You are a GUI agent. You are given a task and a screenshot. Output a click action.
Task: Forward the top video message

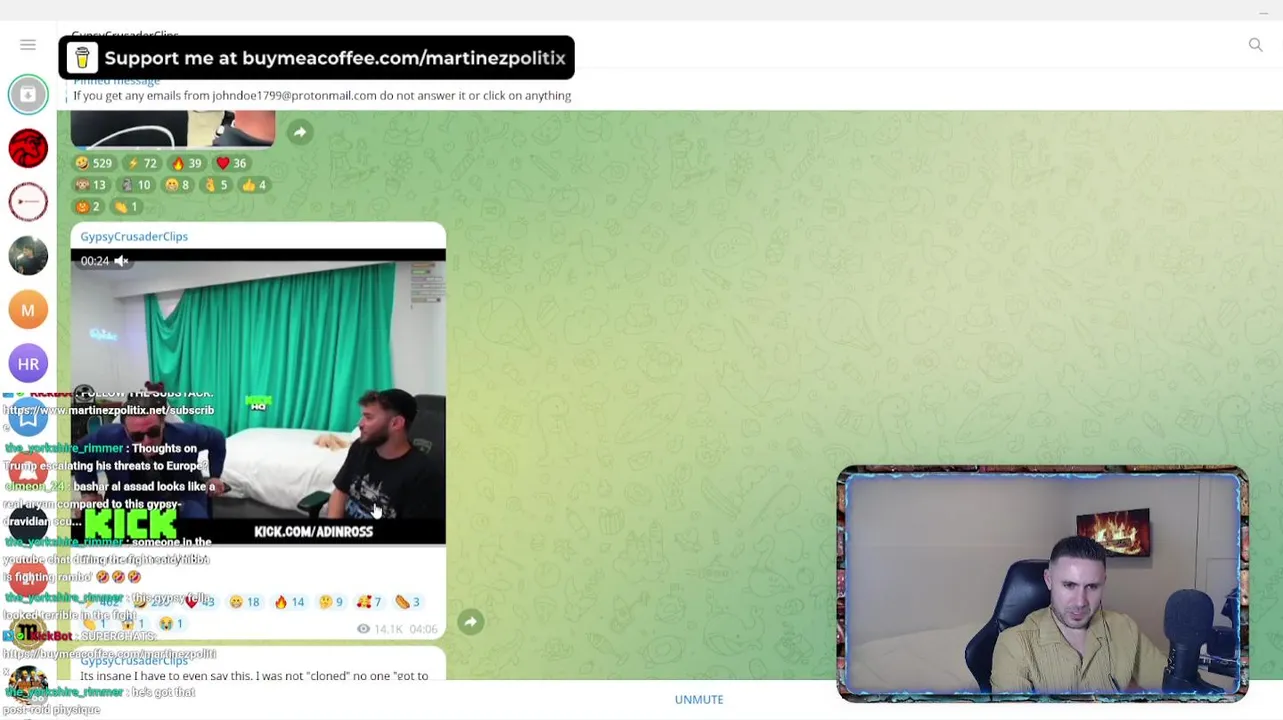coord(300,132)
